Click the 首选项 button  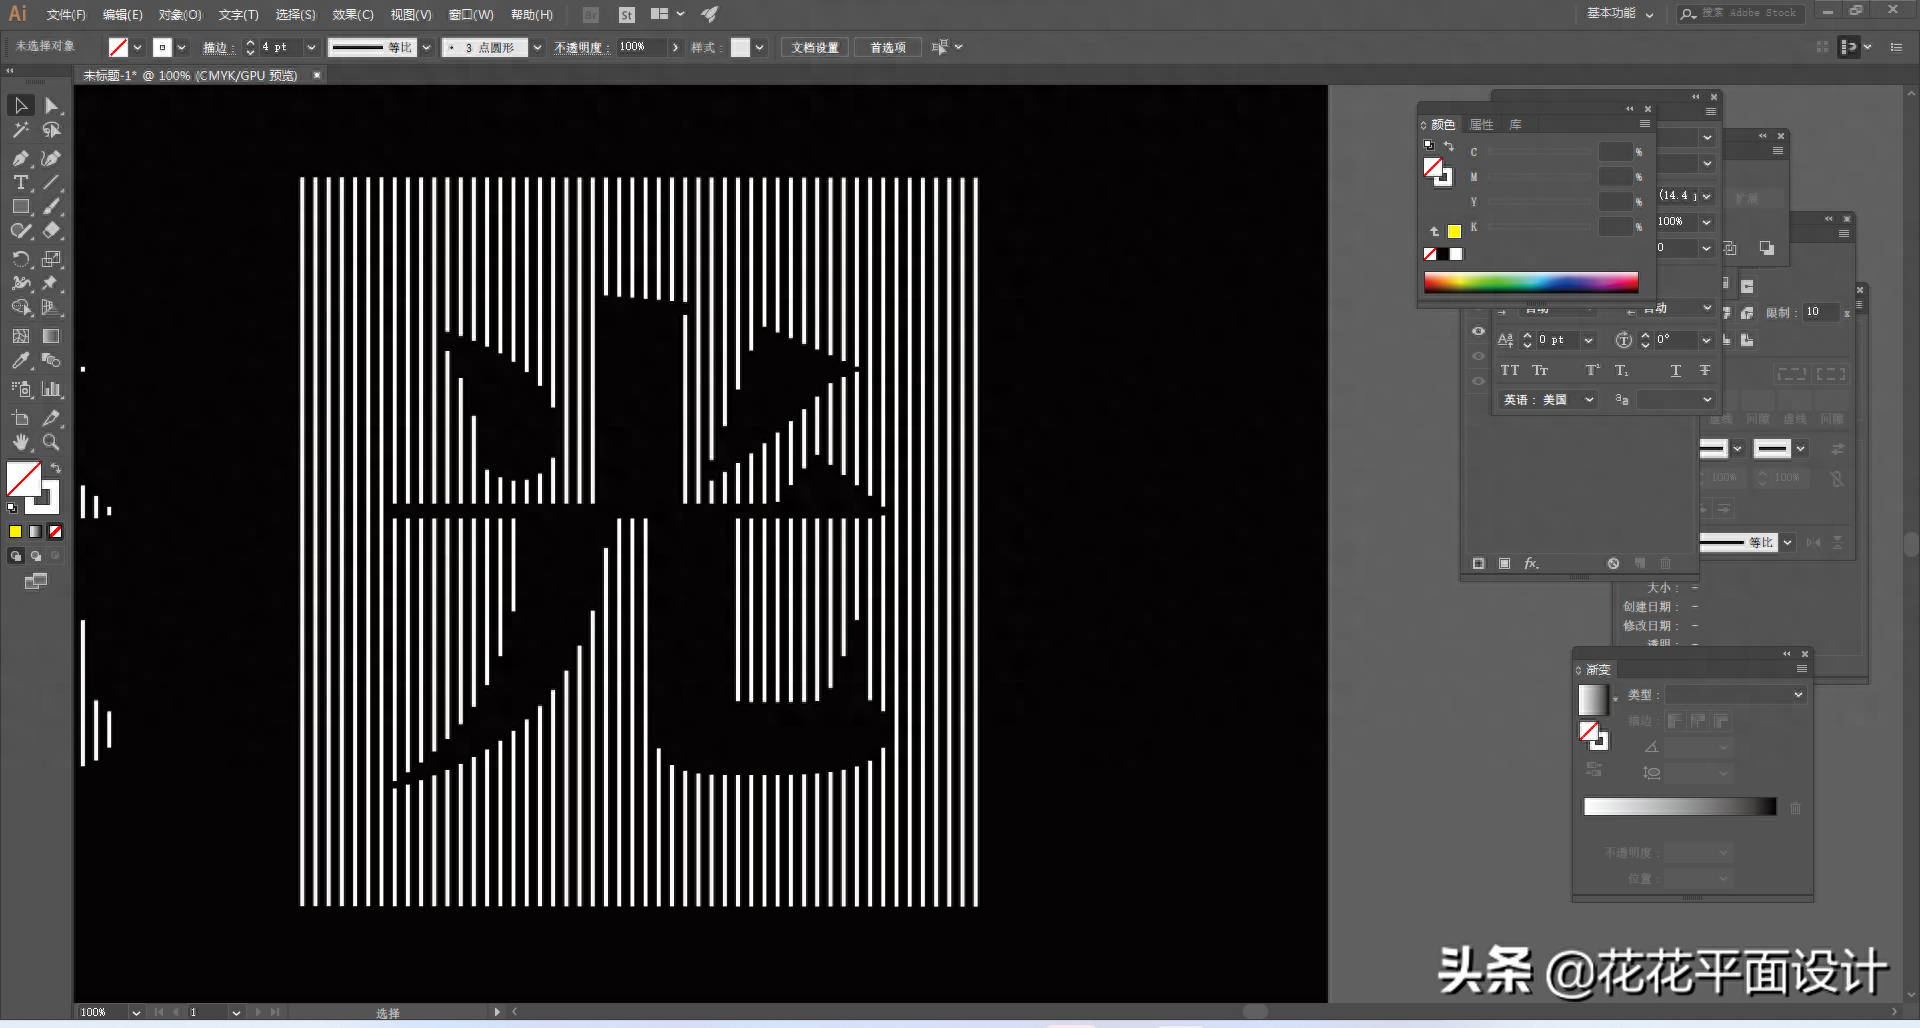click(x=887, y=48)
